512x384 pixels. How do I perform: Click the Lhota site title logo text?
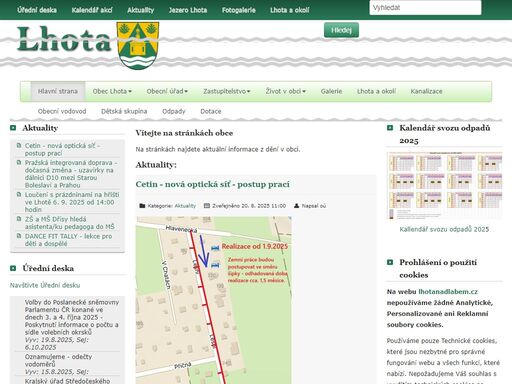[64, 39]
